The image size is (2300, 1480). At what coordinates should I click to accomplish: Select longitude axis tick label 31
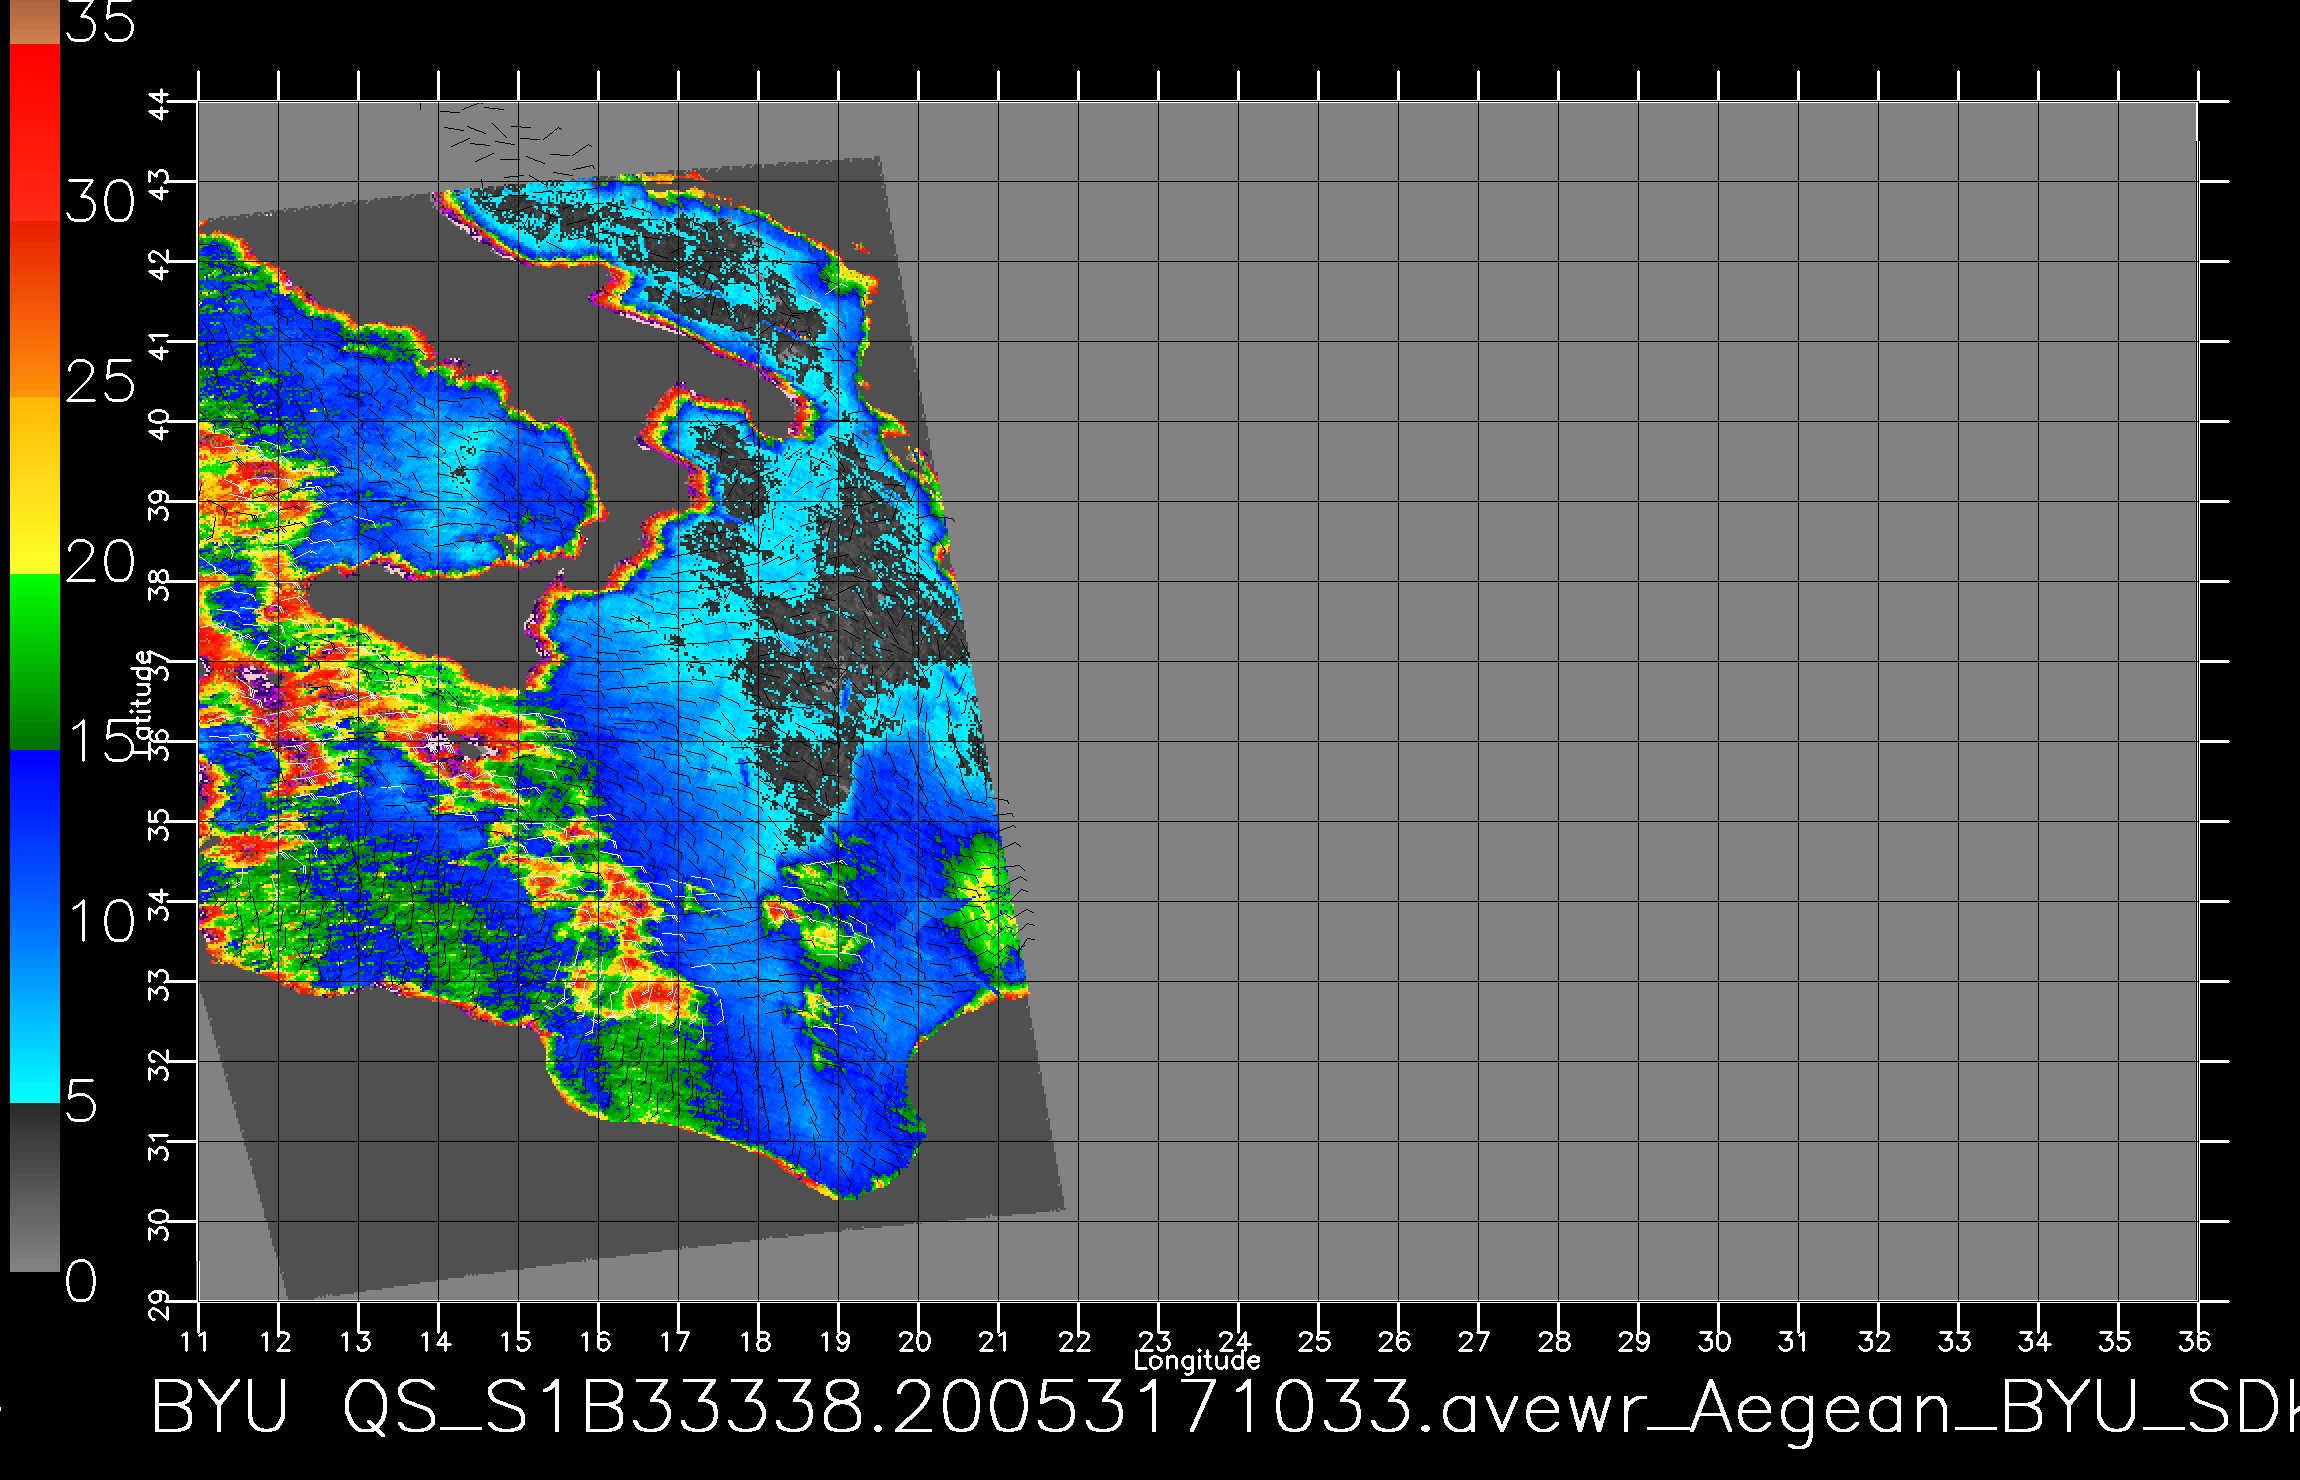click(x=1794, y=1341)
